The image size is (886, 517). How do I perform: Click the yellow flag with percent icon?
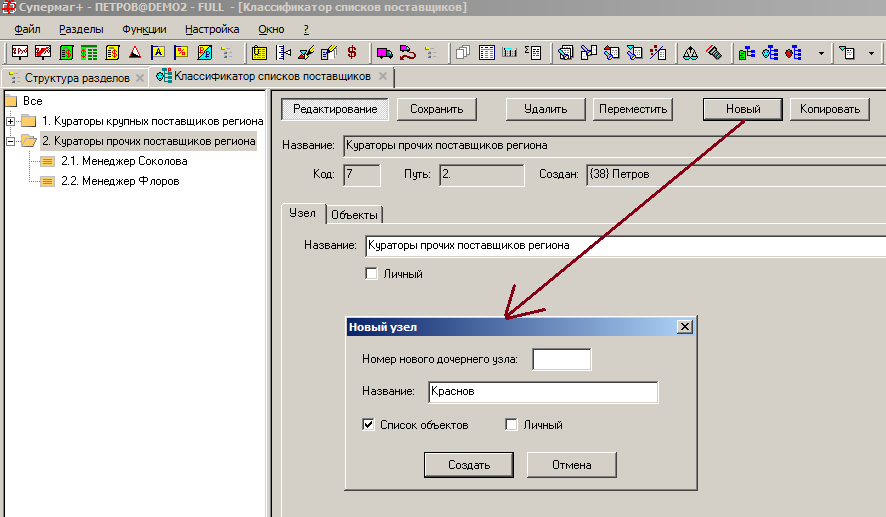click(181, 53)
